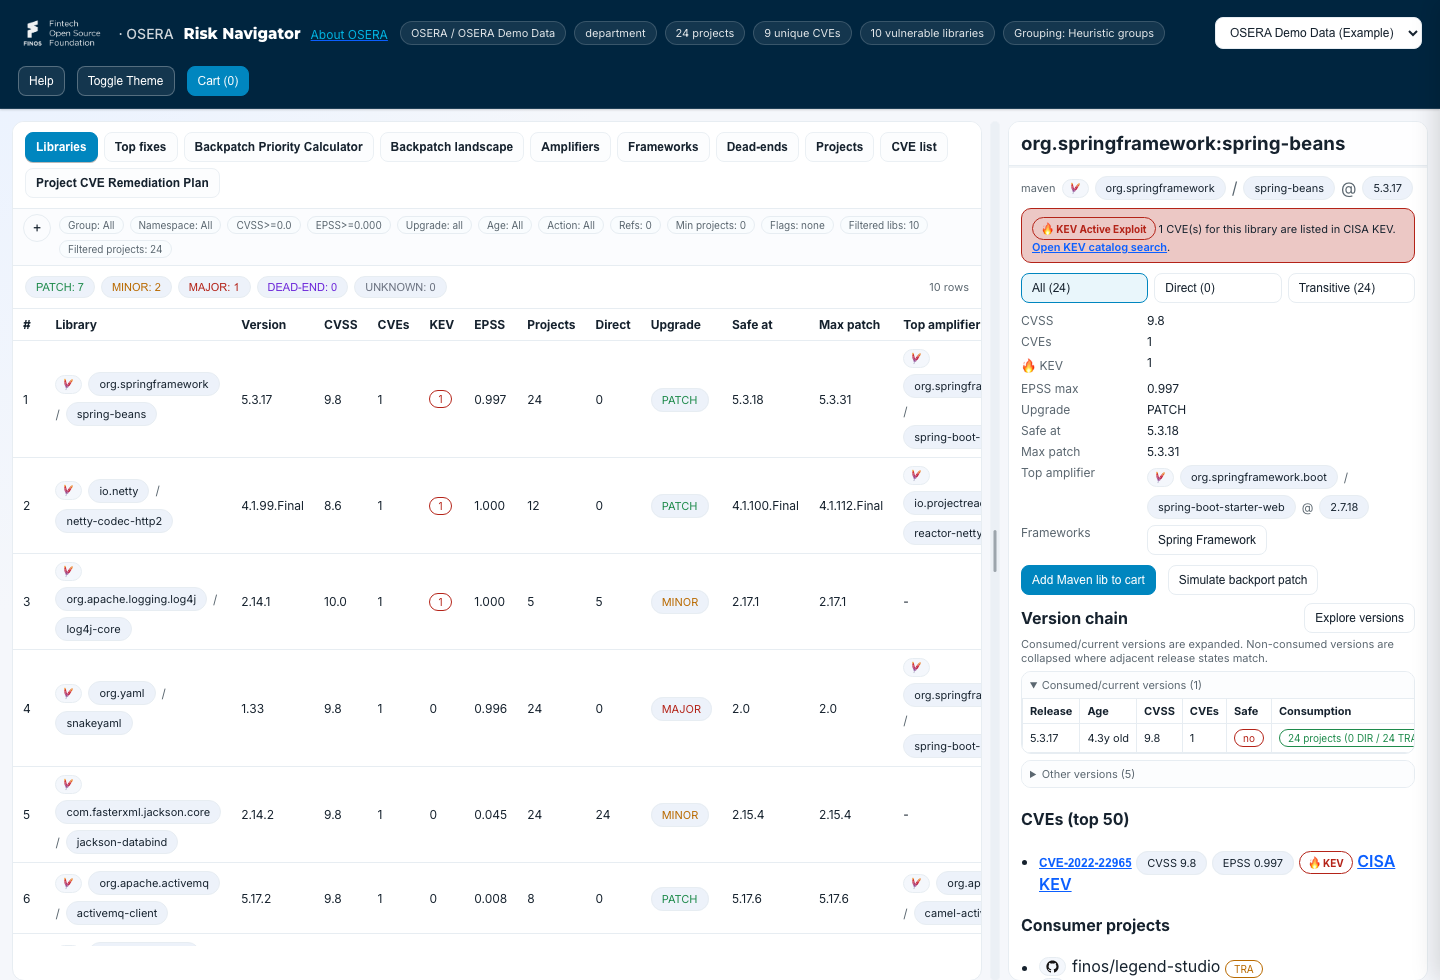Click Maven icon in snakeyaml amplifier column
Viewport: 1440px width, 980px height.
(x=915, y=667)
